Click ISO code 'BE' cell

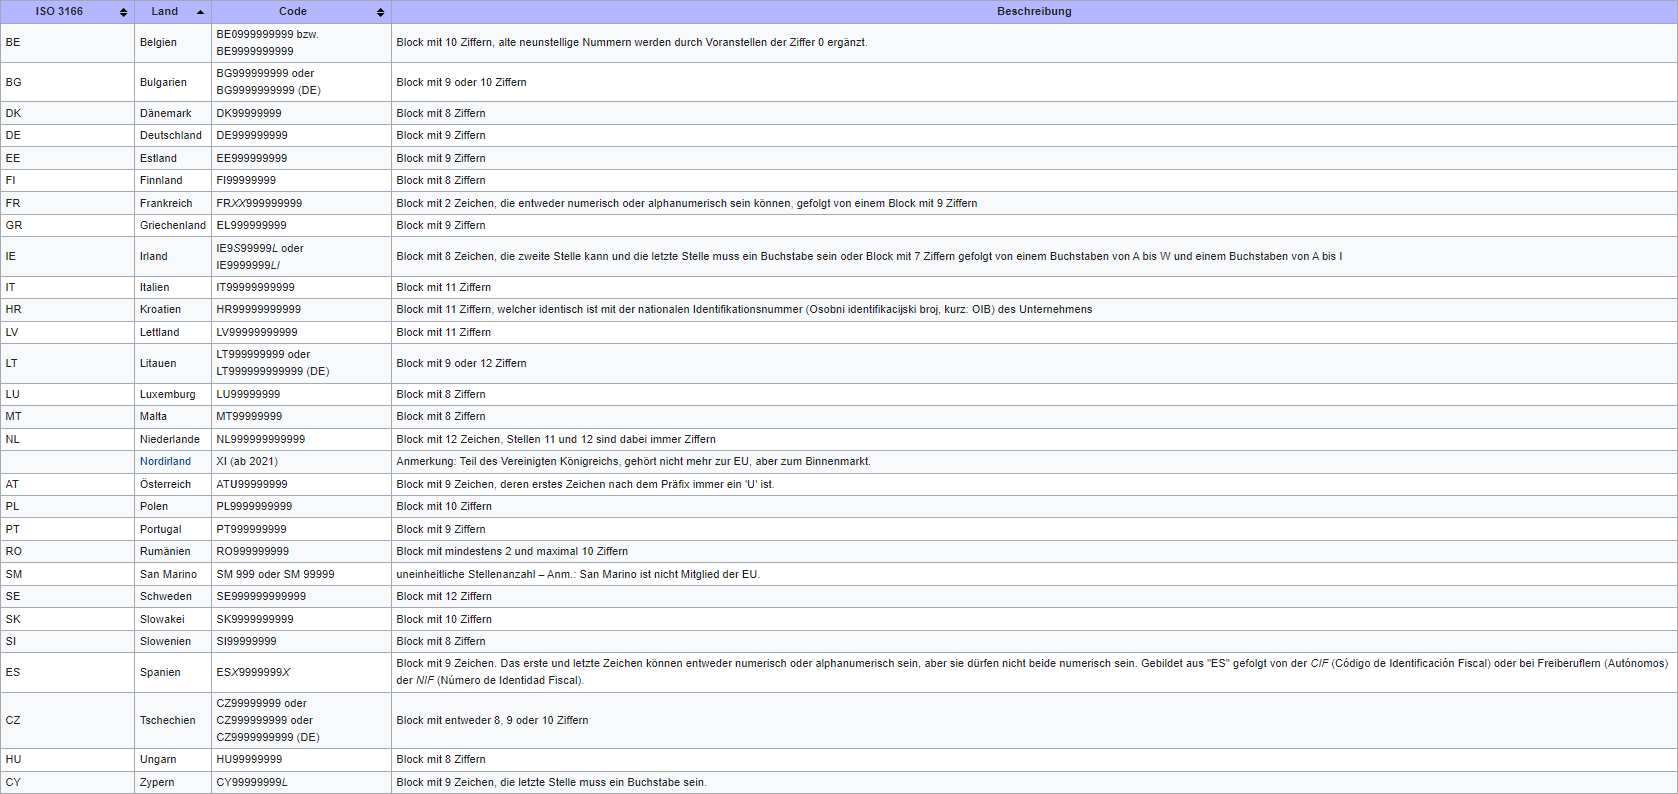(x=67, y=43)
